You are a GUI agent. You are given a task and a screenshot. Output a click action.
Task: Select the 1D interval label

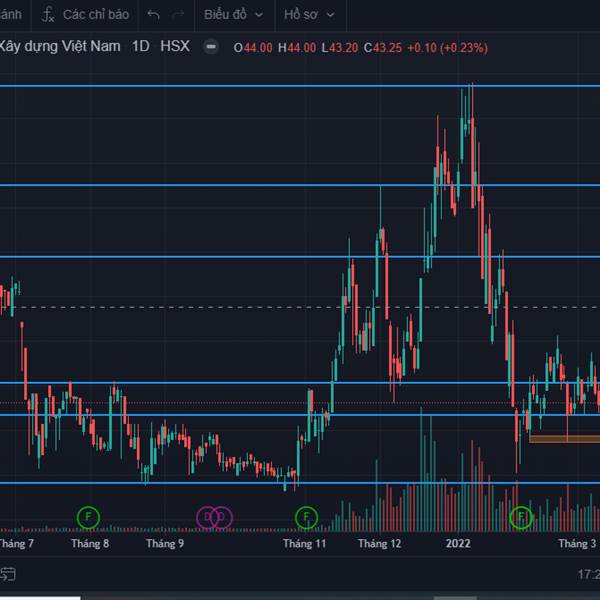pyautogui.click(x=140, y=47)
